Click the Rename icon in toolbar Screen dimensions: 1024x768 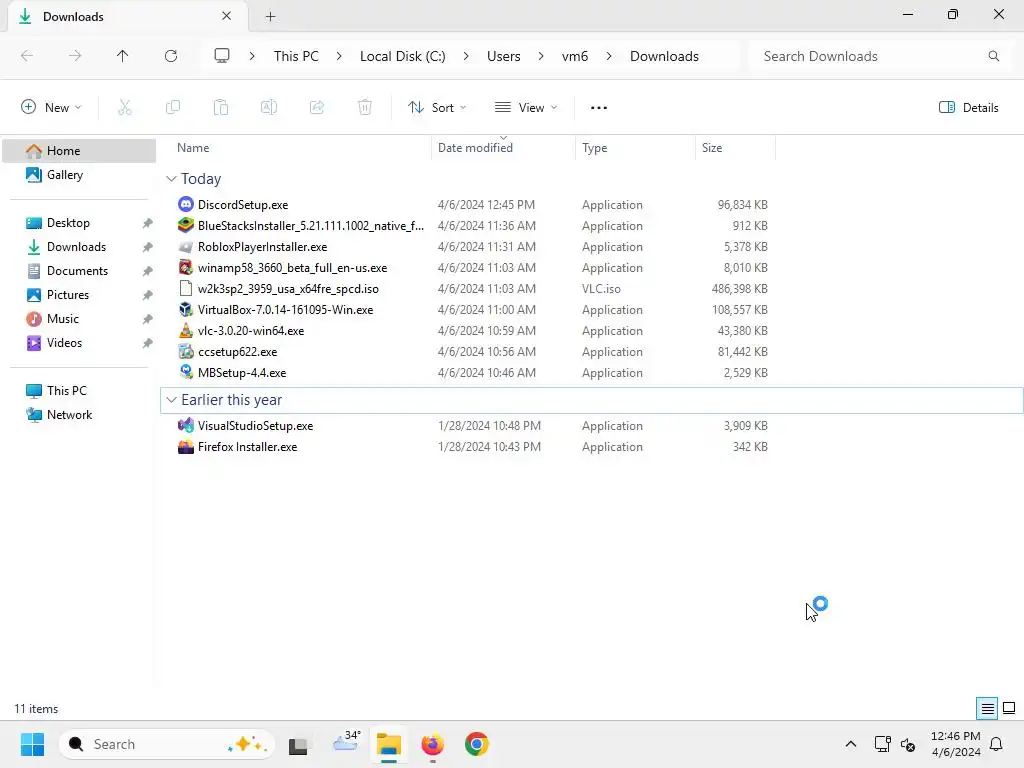coord(269,108)
